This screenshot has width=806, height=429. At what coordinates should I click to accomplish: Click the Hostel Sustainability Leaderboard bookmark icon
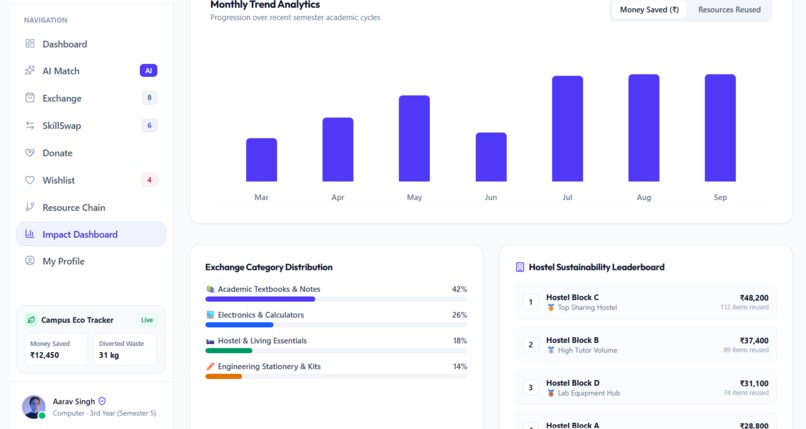tap(520, 267)
